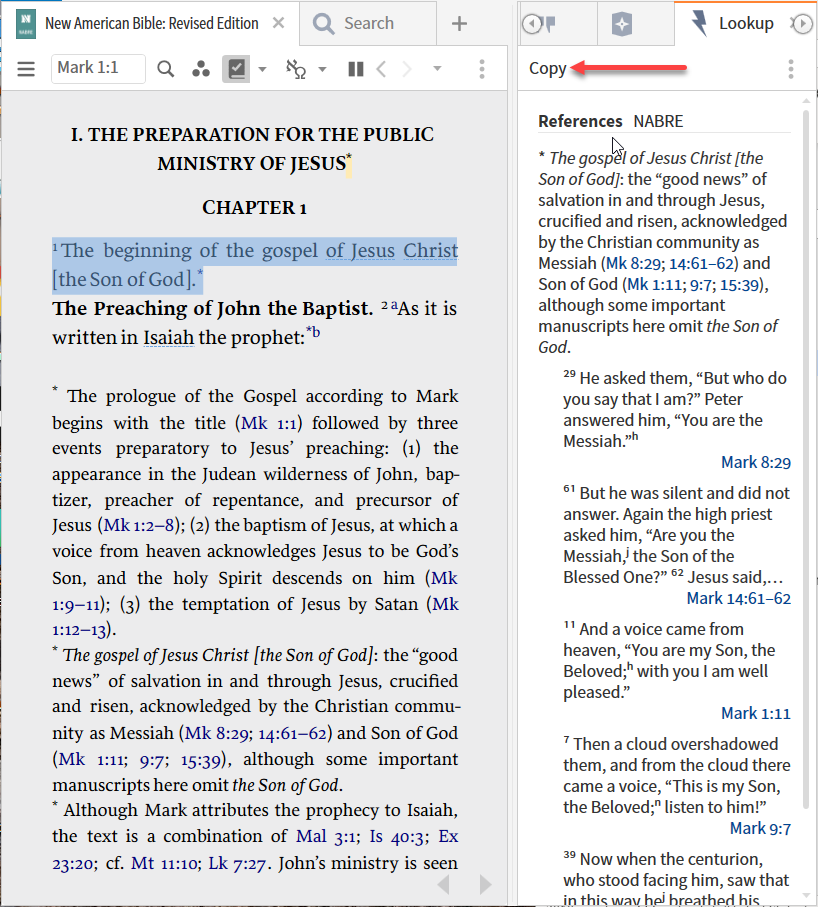Click the 14:61–62 link in Lookup note
Screen dimensions: 818x907
[x=701, y=263]
